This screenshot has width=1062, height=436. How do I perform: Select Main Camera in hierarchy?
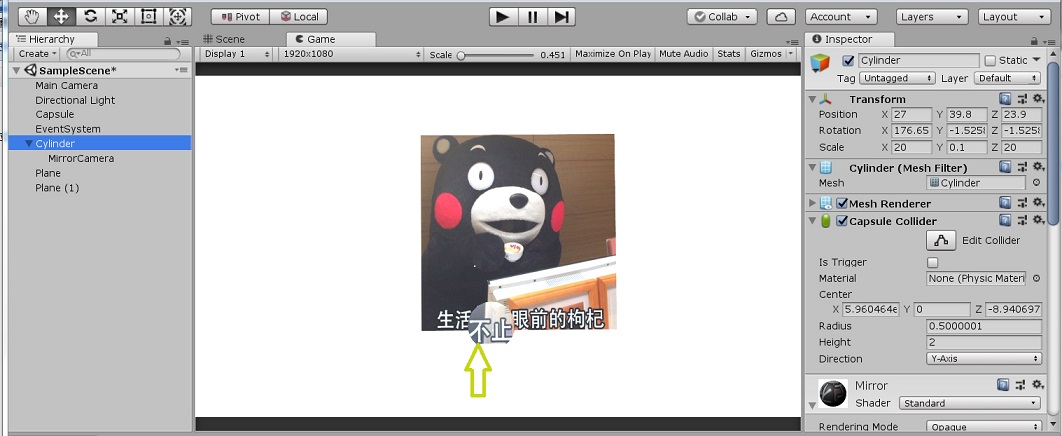pos(66,85)
